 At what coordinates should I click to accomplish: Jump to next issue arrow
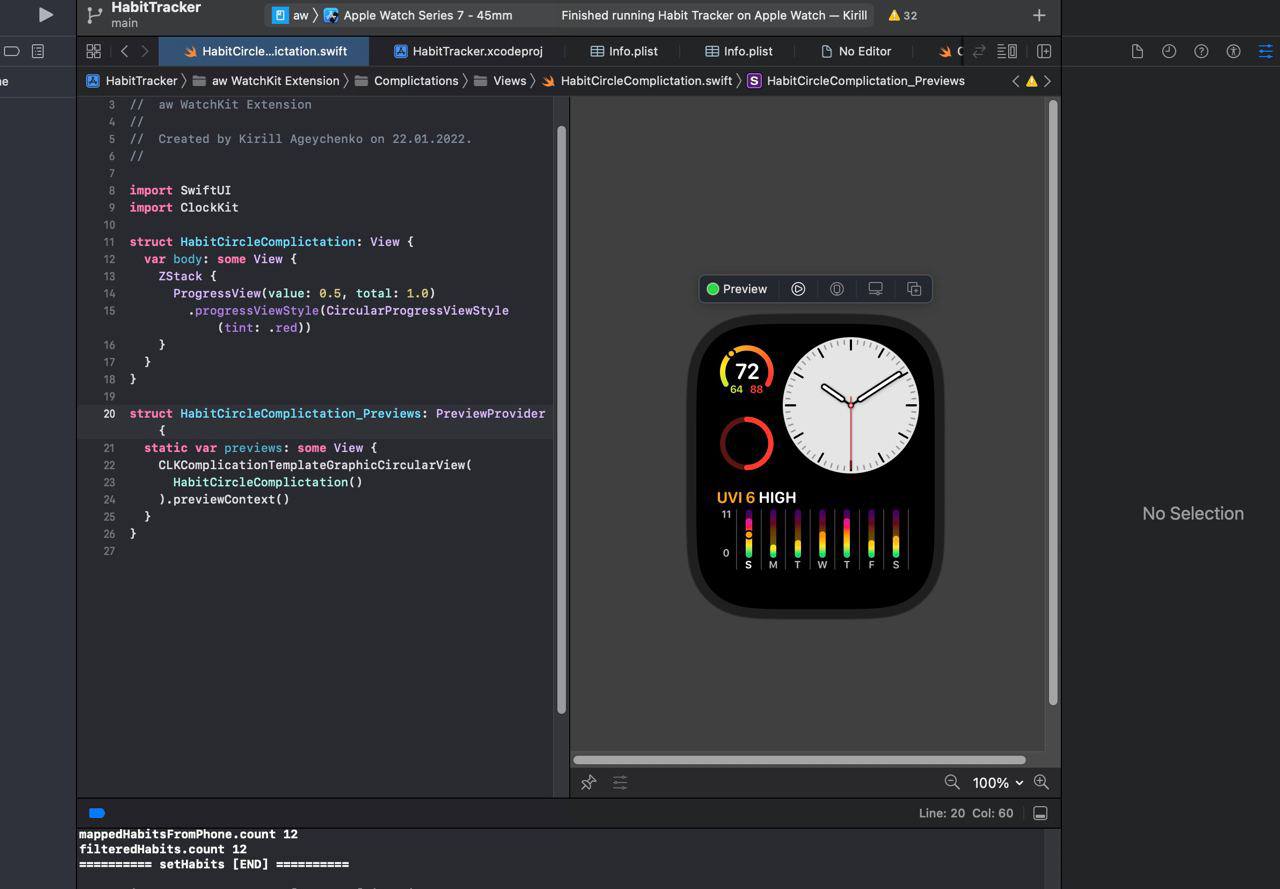coord(1048,81)
